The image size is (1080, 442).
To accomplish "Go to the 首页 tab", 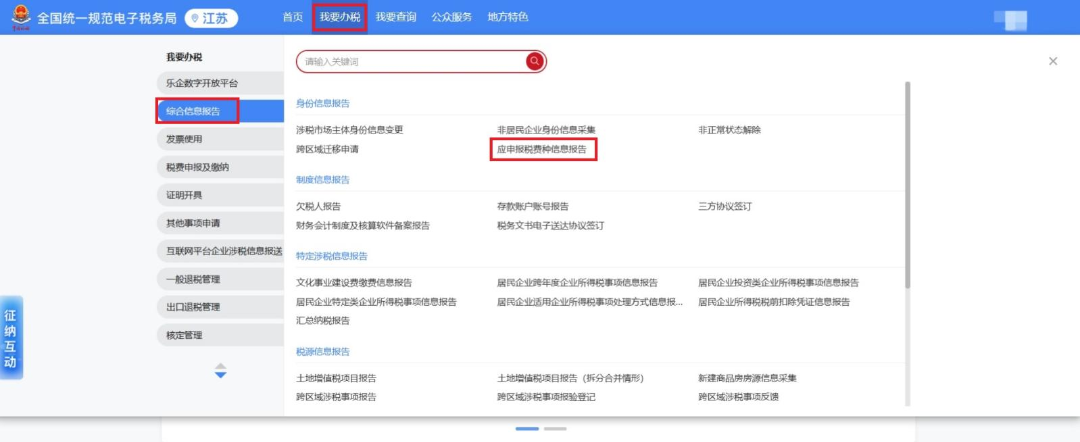I will [292, 17].
